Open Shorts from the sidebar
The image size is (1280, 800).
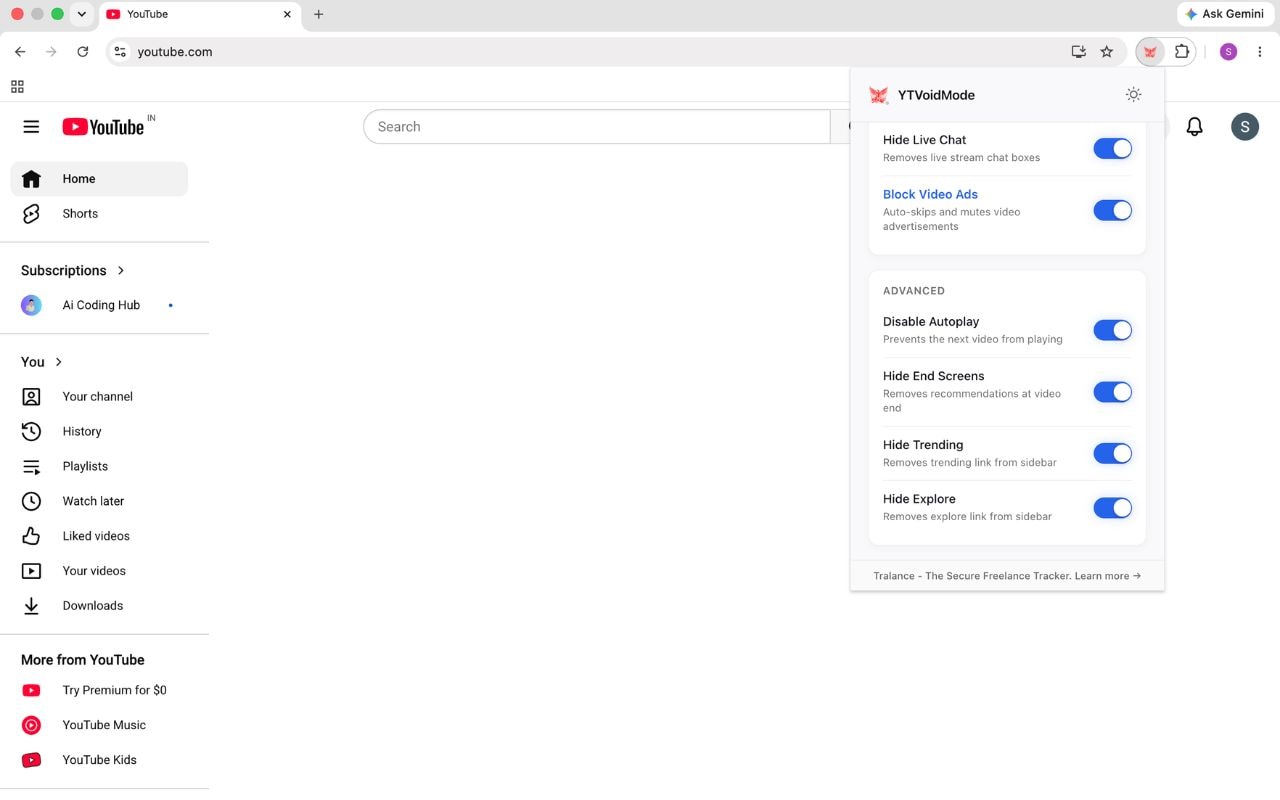(99, 214)
